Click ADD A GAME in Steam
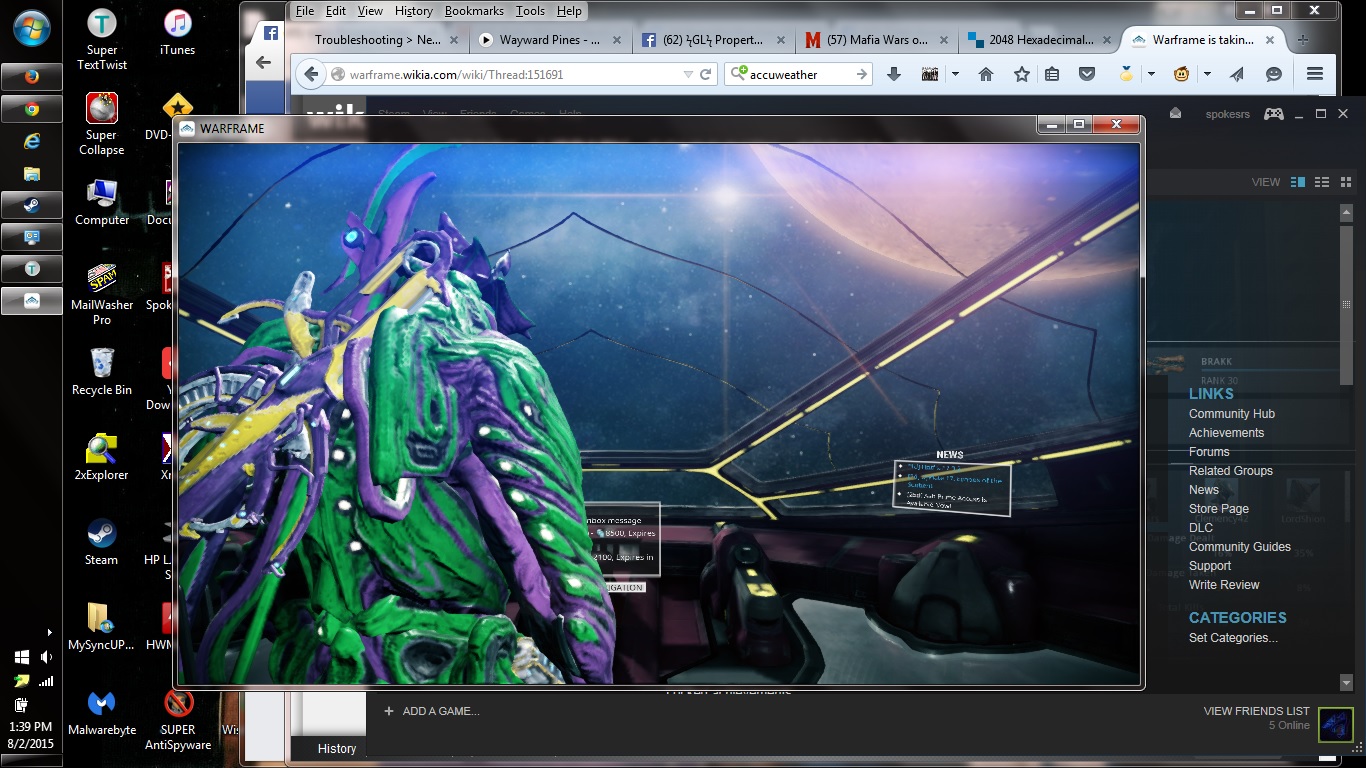The image size is (1366, 768). 431,711
